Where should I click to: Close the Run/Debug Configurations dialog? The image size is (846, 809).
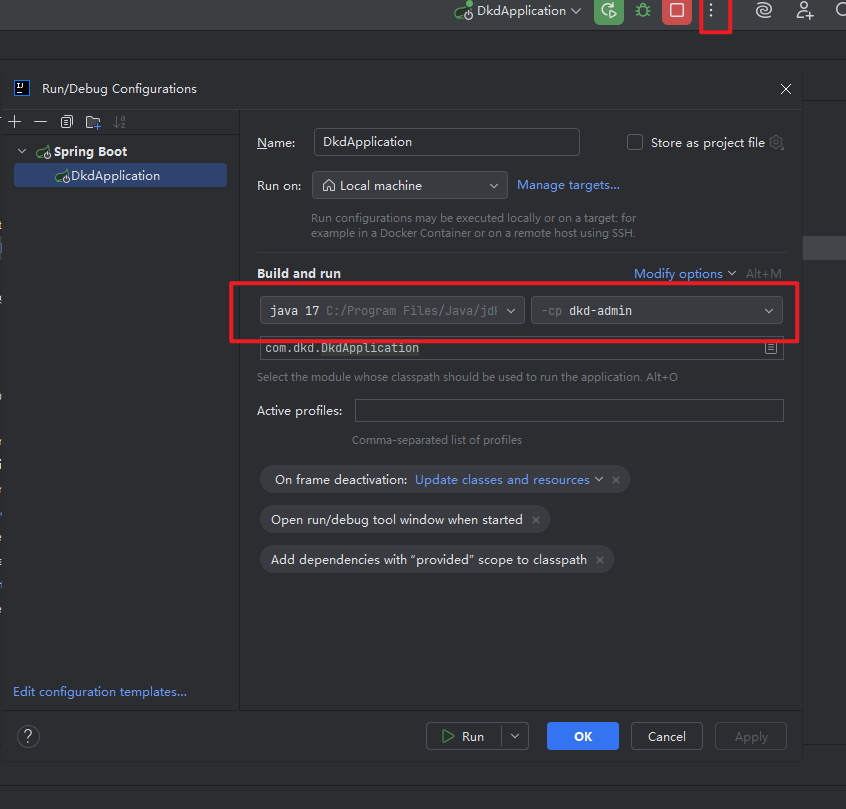point(786,89)
